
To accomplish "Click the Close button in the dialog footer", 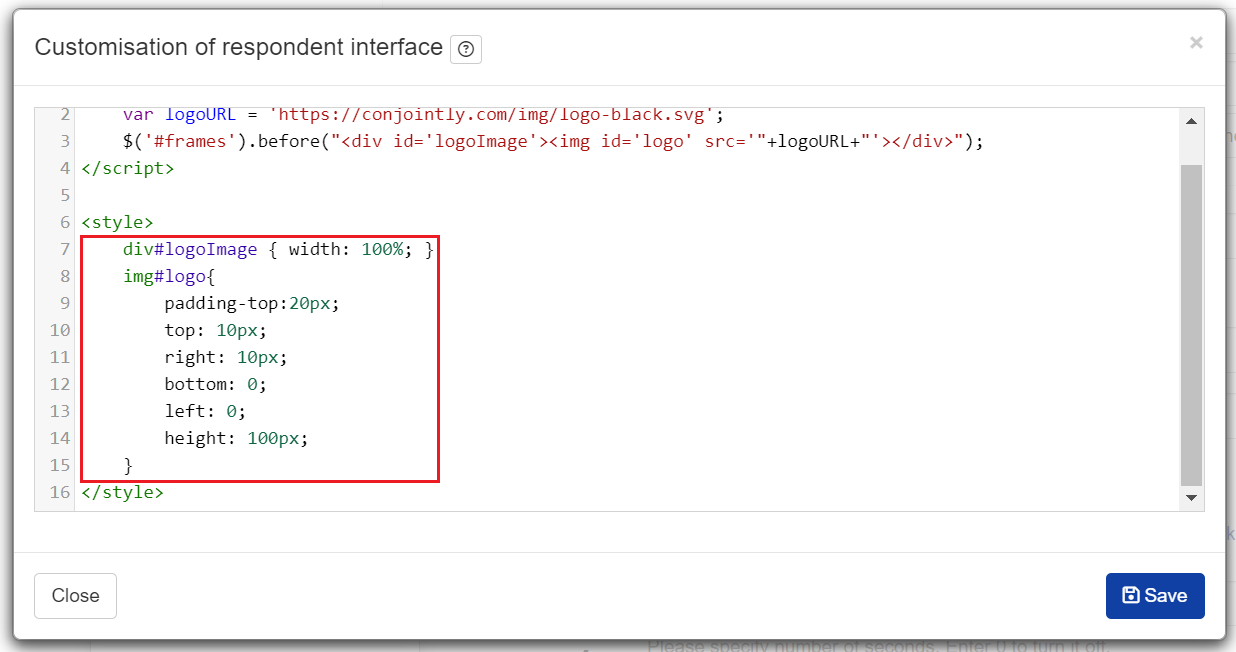I will (x=75, y=596).
